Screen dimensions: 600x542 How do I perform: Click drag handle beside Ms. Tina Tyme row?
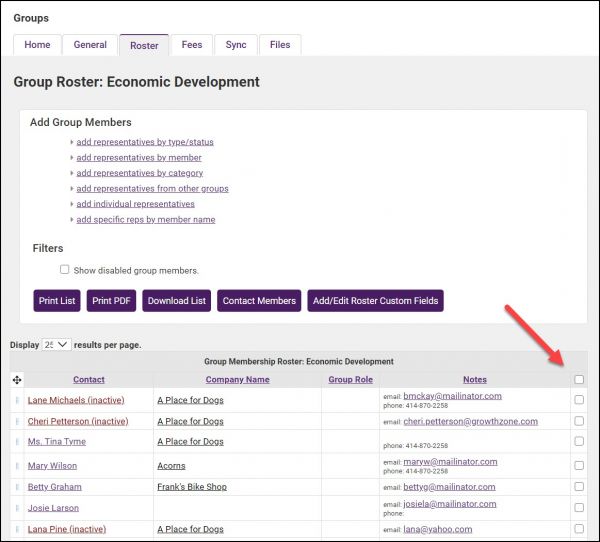[17, 442]
